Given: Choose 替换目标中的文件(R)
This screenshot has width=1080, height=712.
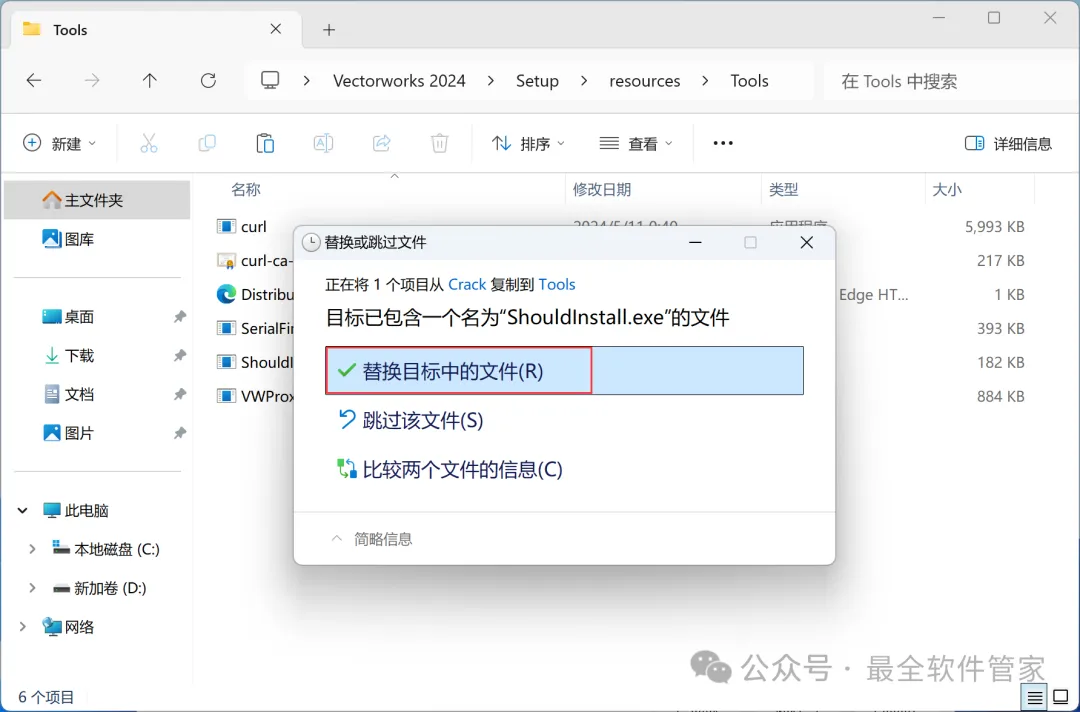Looking at the screenshot, I should click(x=564, y=370).
